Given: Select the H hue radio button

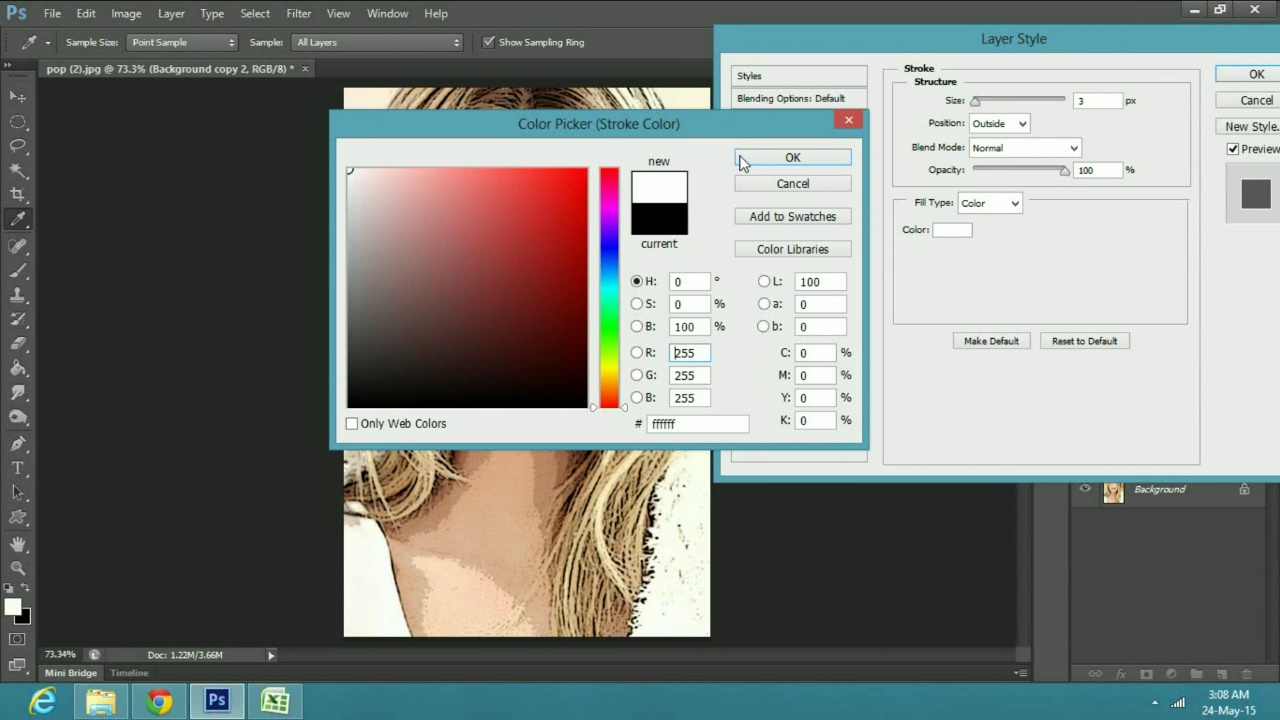Looking at the screenshot, I should click(x=637, y=282).
